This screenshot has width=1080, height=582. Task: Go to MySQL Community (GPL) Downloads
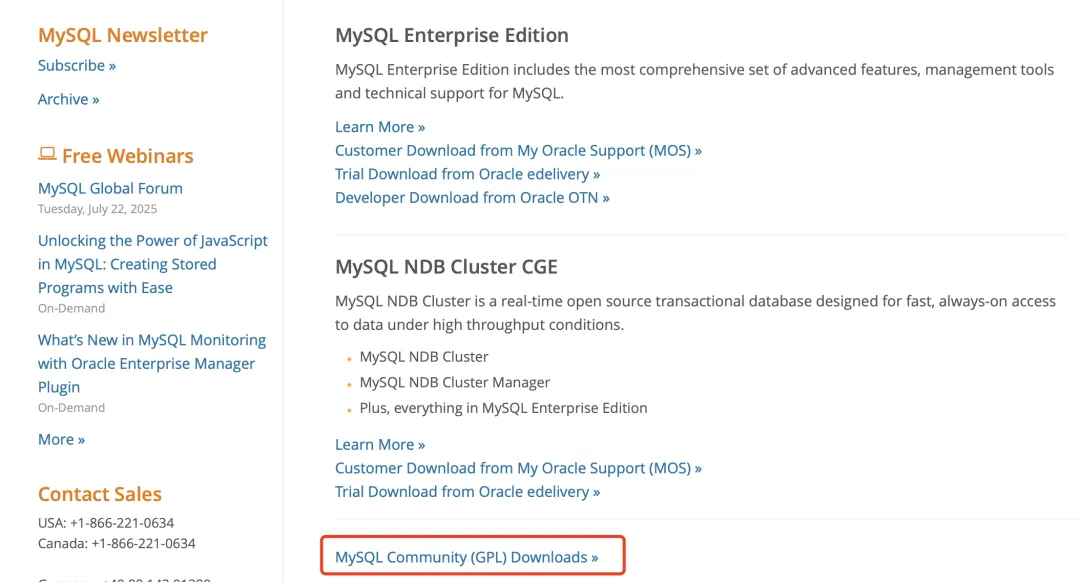tap(467, 557)
